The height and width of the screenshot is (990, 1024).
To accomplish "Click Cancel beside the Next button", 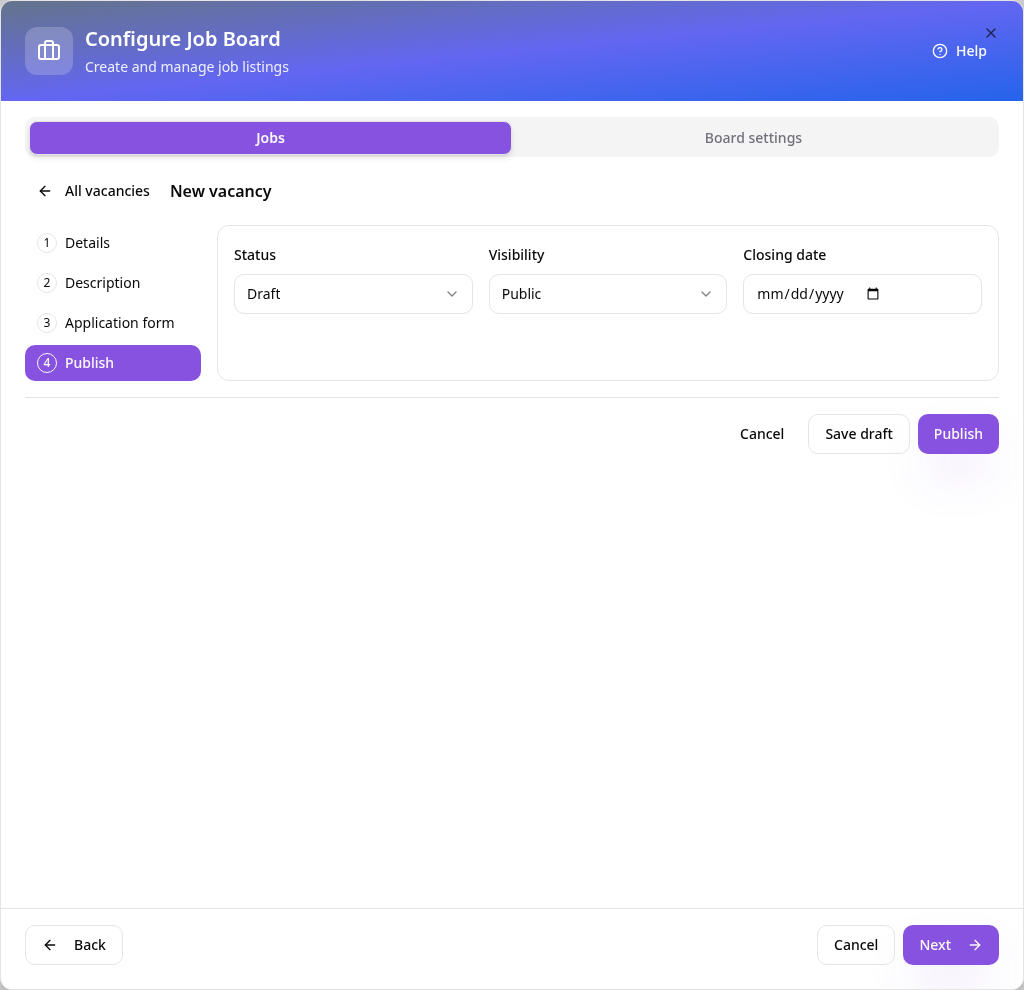I will (856, 945).
